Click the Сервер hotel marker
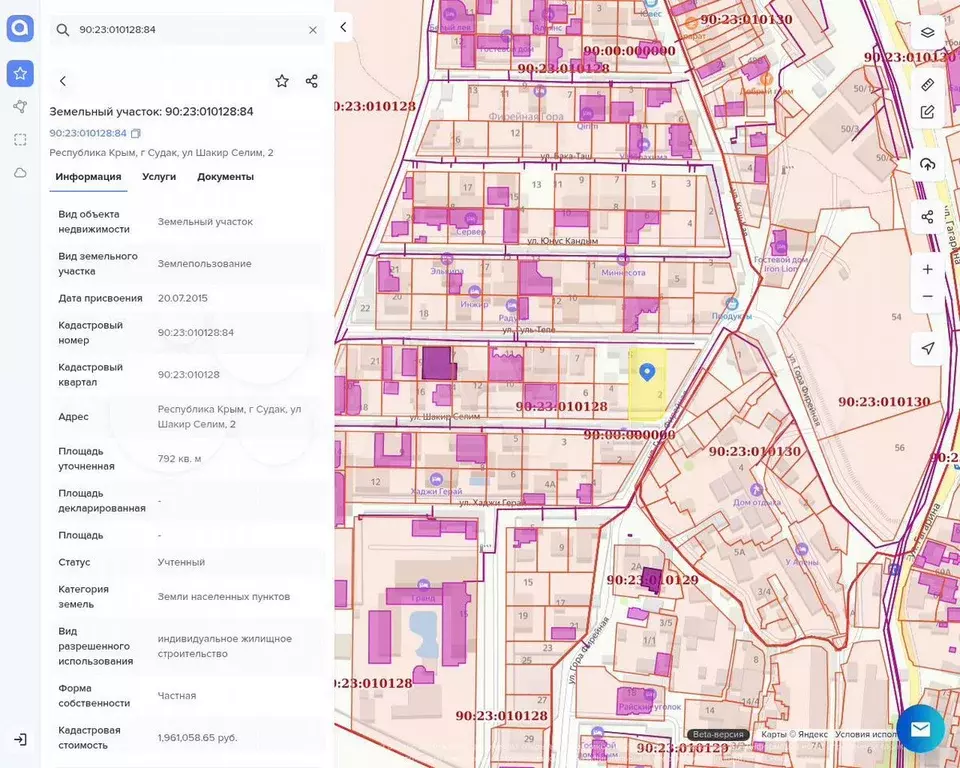960x768 pixels. [471, 219]
